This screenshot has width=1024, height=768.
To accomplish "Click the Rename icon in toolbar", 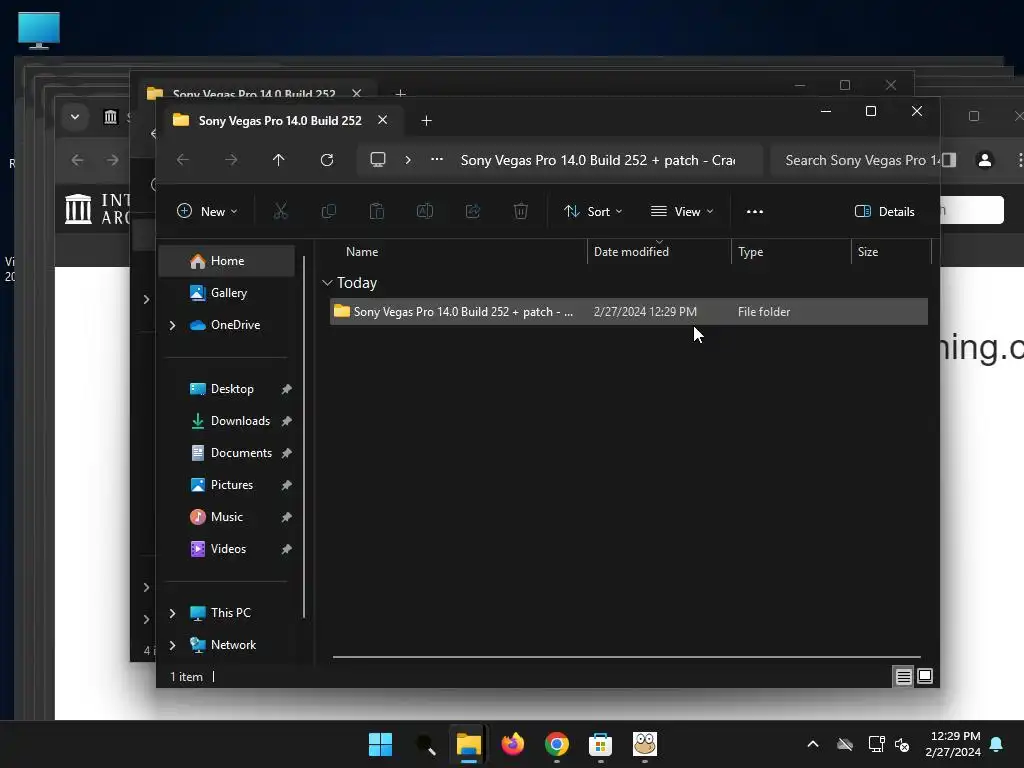I will (424, 211).
